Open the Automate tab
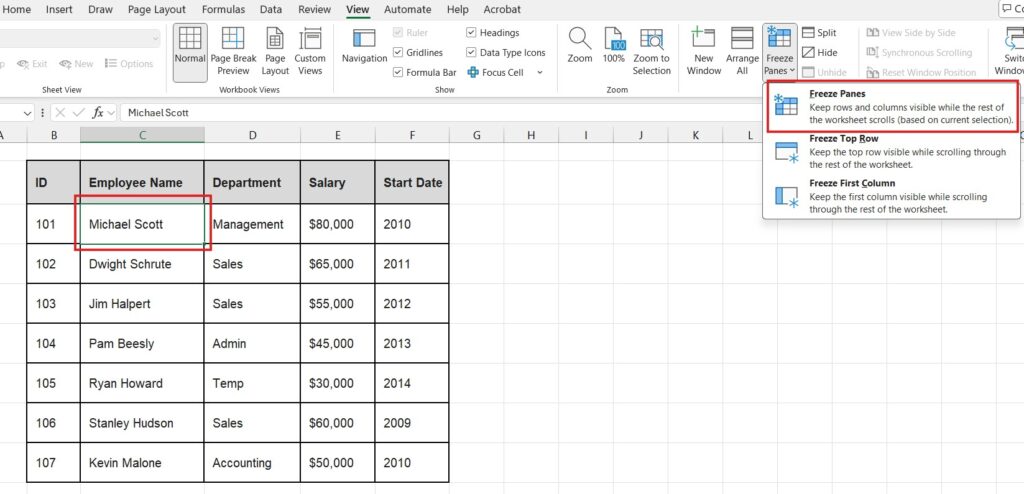 pyautogui.click(x=408, y=10)
